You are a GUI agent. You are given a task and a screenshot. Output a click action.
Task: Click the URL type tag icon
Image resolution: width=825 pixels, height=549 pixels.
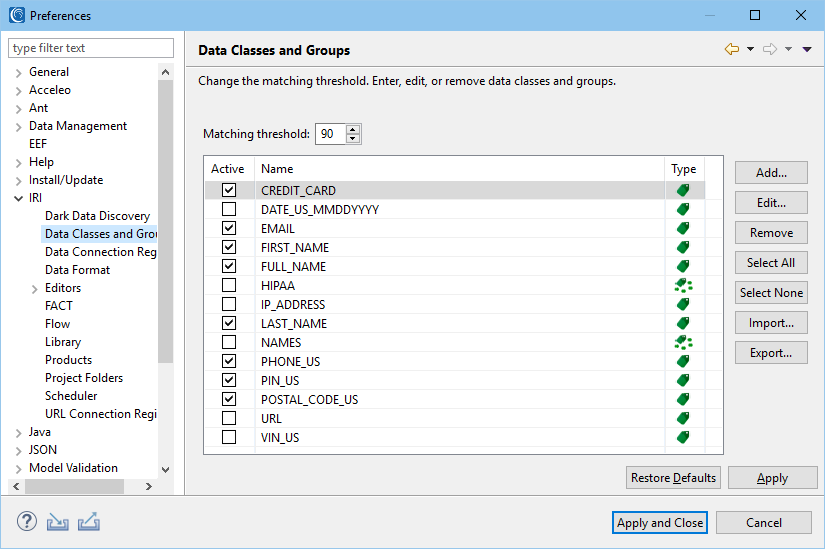click(x=683, y=418)
